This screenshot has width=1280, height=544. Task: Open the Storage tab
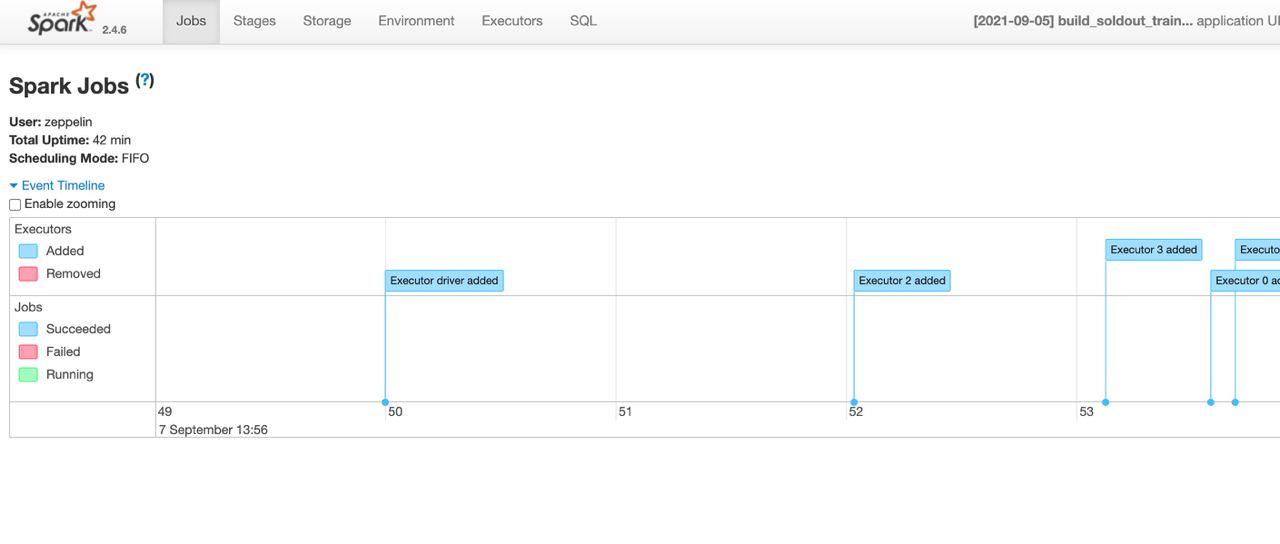tap(326, 21)
